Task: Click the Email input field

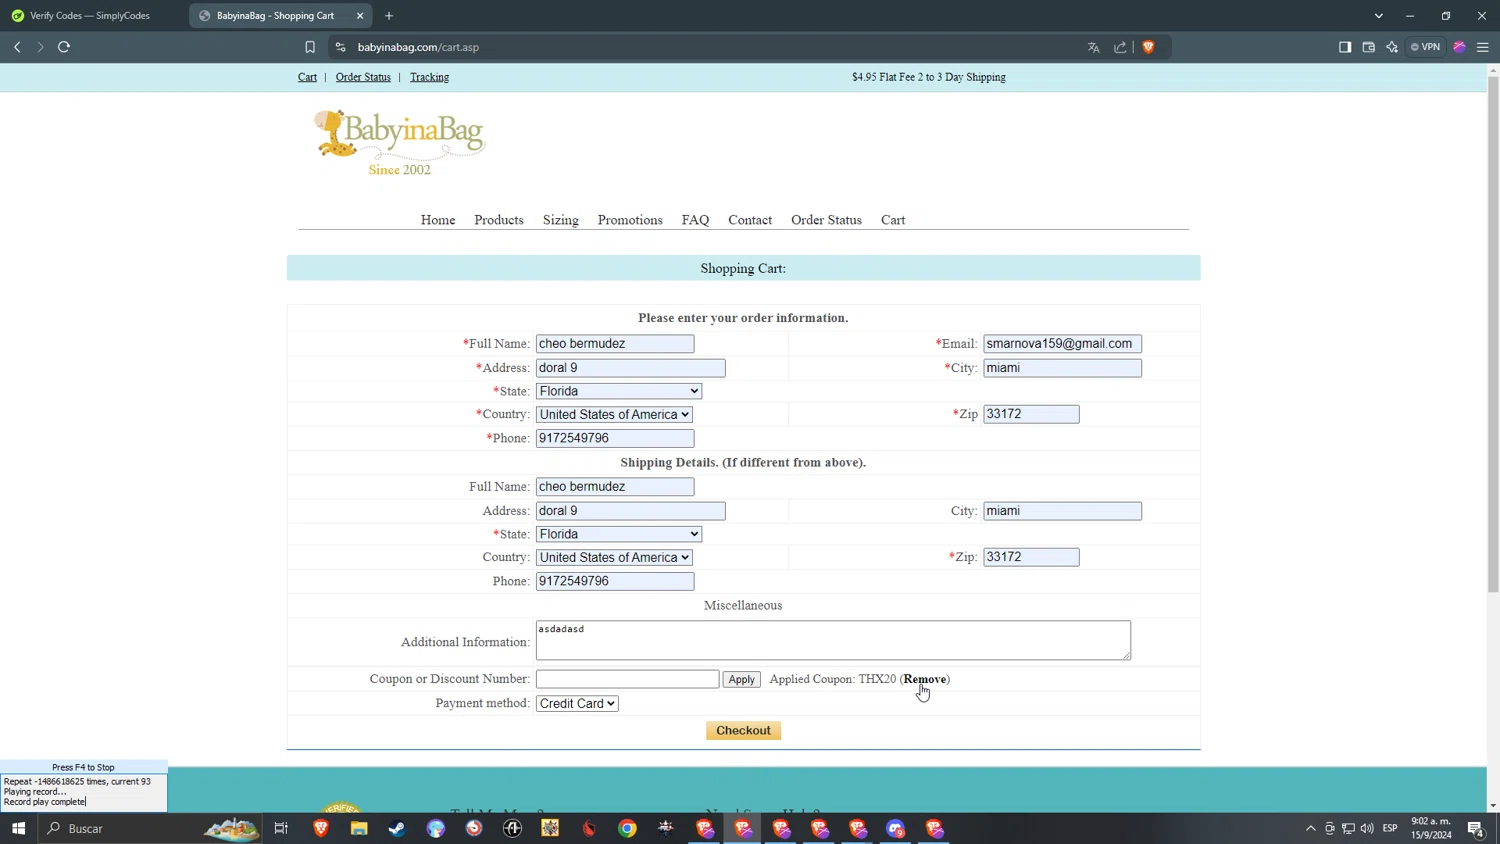Action: [1062, 343]
